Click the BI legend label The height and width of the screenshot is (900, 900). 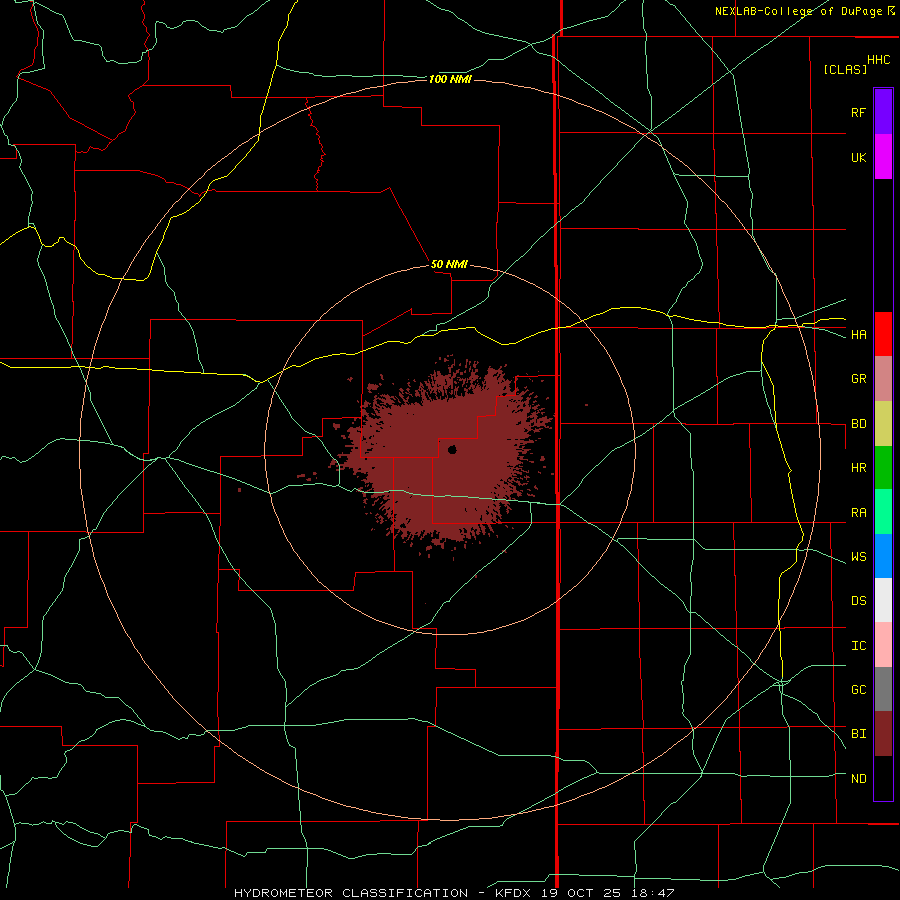858,734
